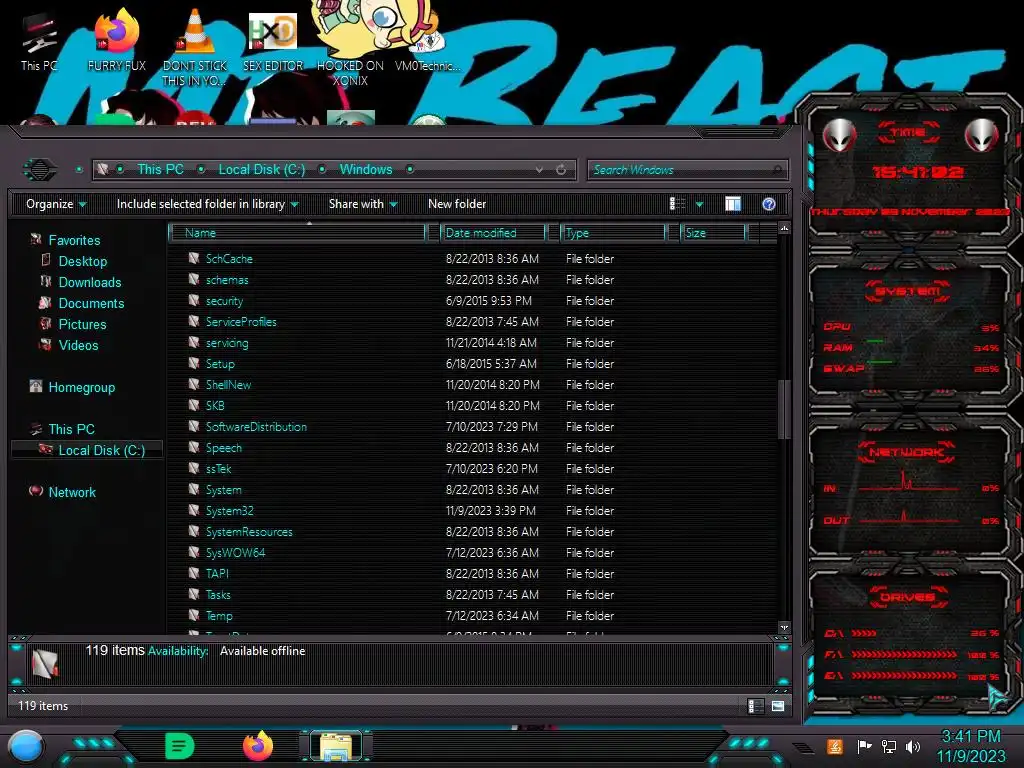The width and height of the screenshot is (1024, 768).
Task: Click the file list scroll-up arrow
Action: point(784,229)
